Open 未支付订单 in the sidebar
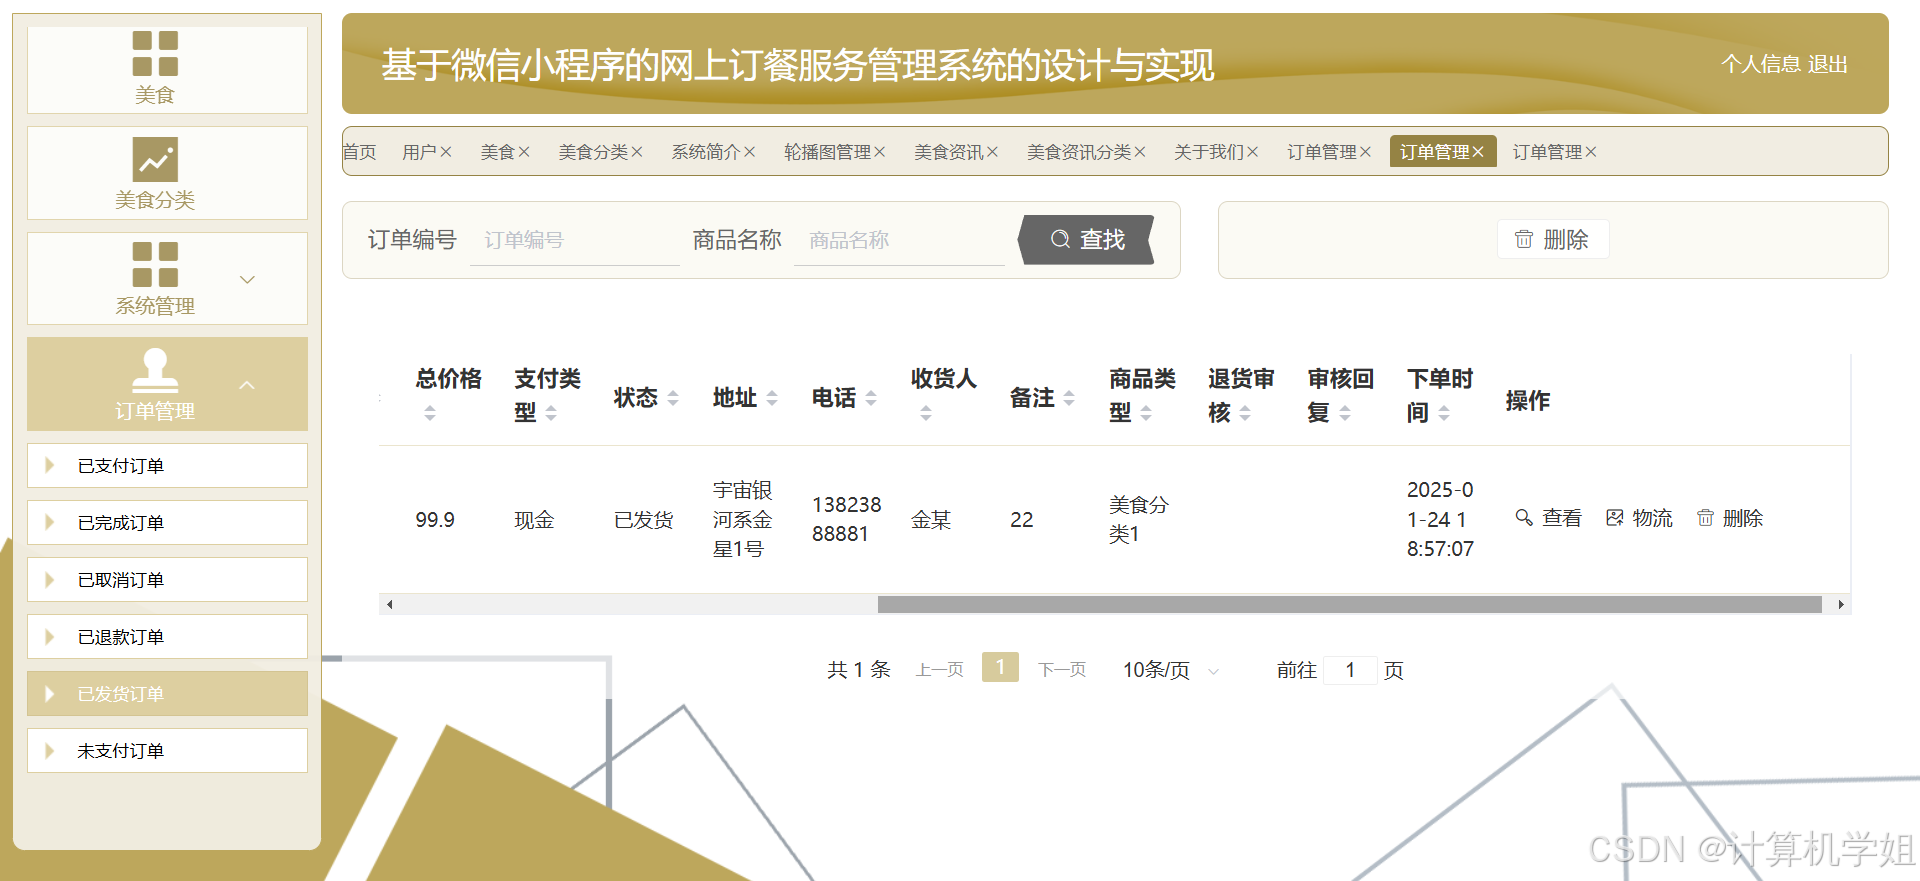 pyautogui.click(x=167, y=751)
